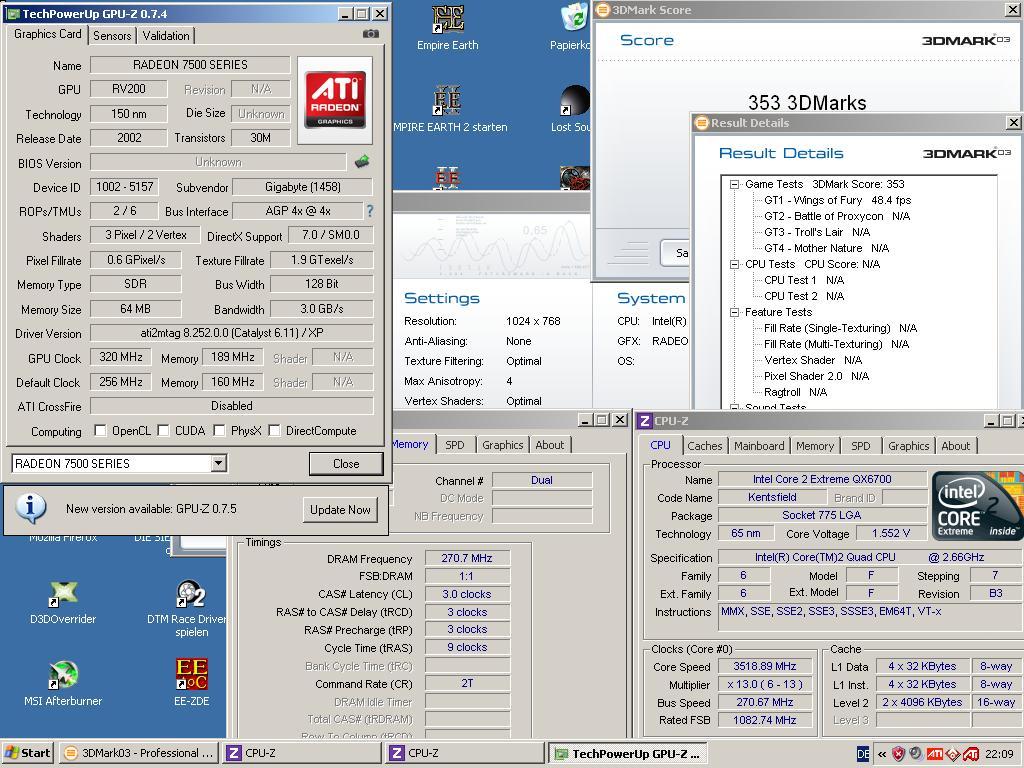The height and width of the screenshot is (768, 1024).
Task: Click the Driver Version field in GPU-Z
Action: coord(231,333)
